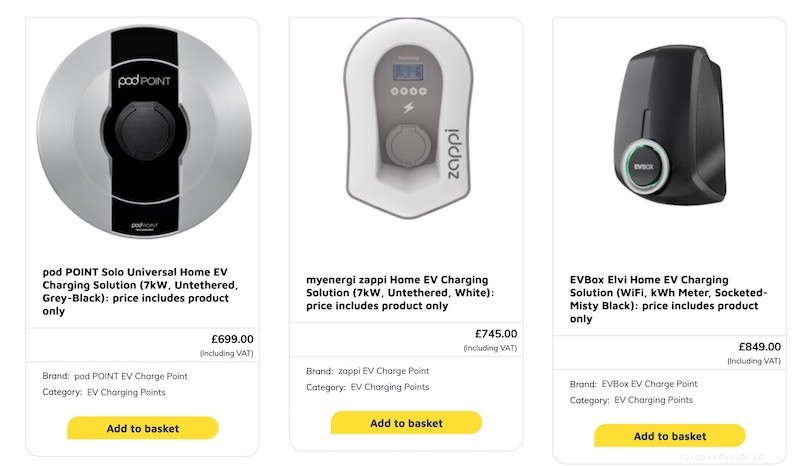800x466 pixels.
Task: Open EV Charging Points category under EVBox
Action: coord(653,400)
